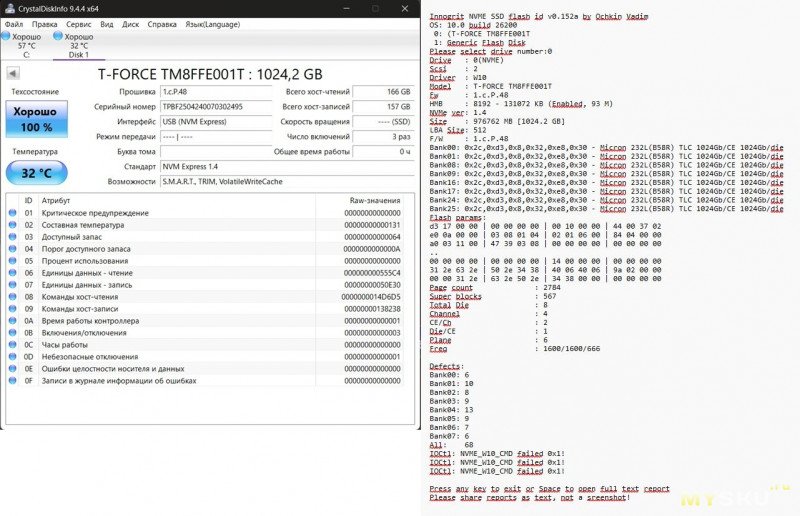Select the 02 Составная температура attribute row

pos(205,225)
